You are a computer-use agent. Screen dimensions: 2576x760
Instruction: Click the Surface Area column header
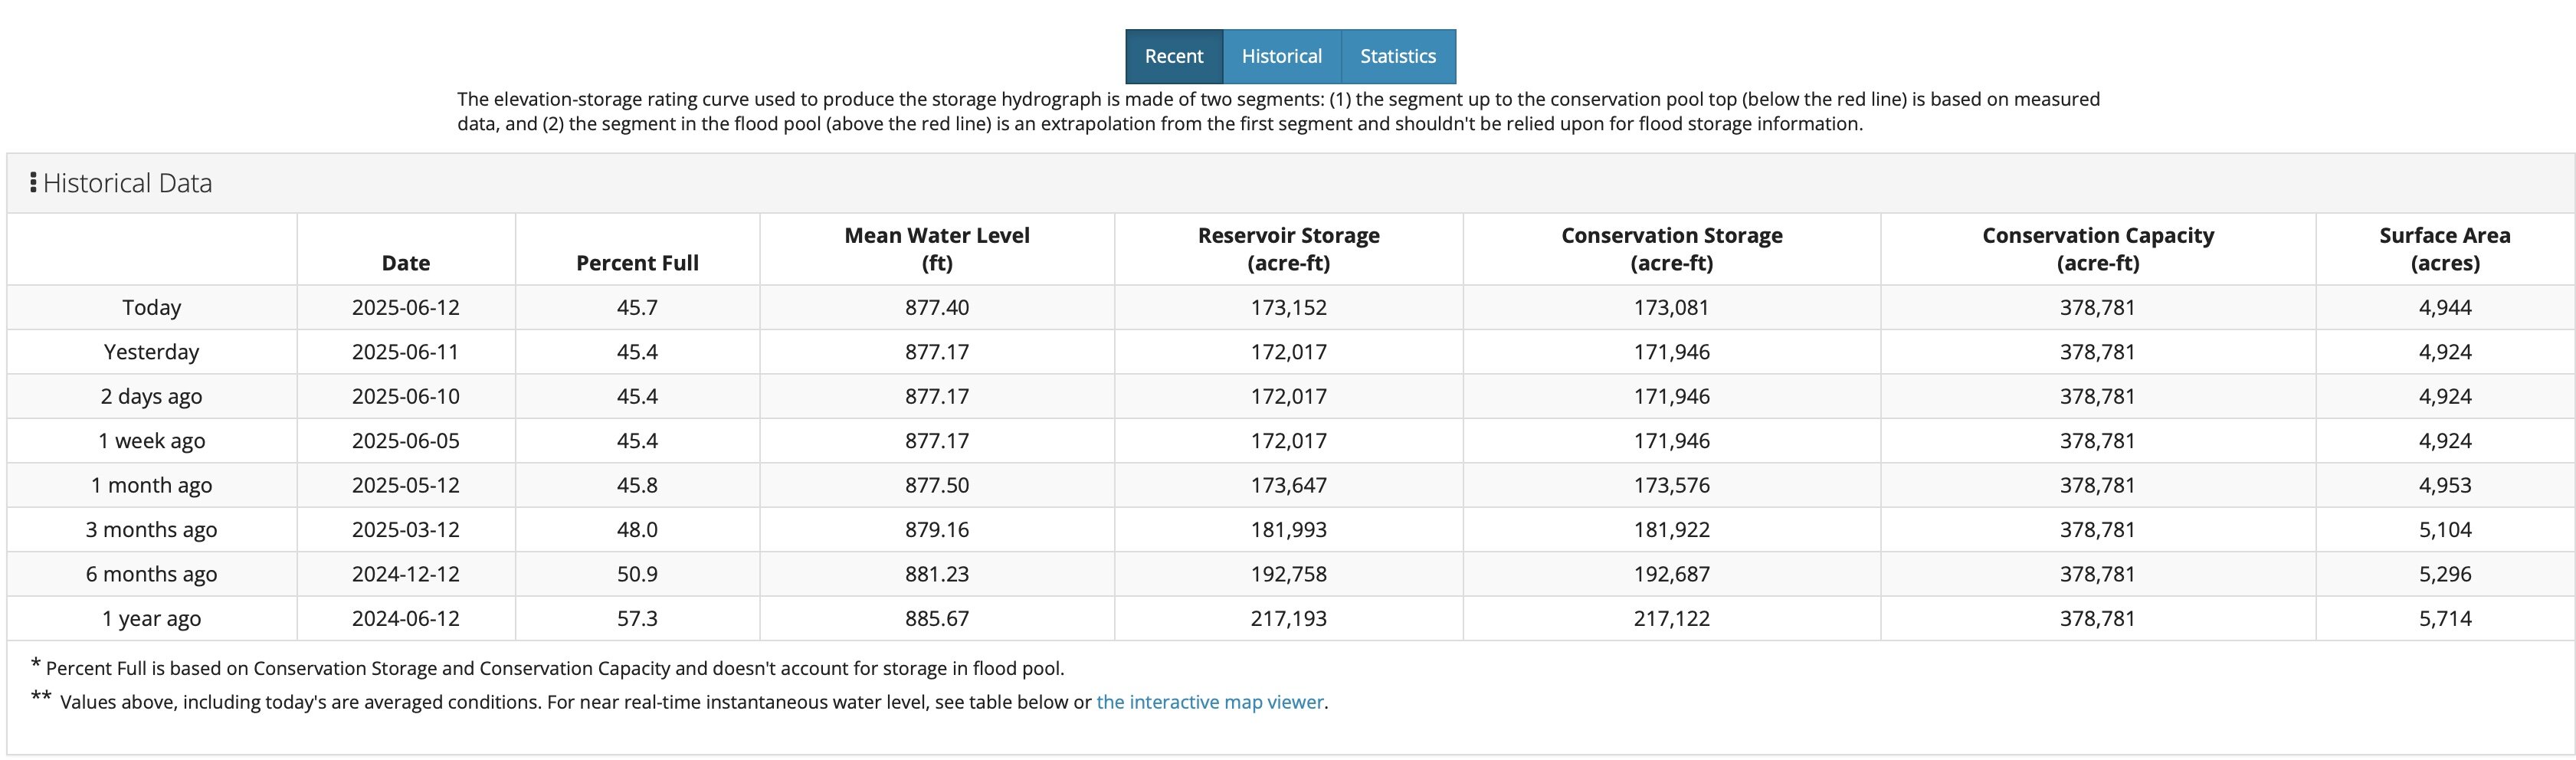[2445, 249]
